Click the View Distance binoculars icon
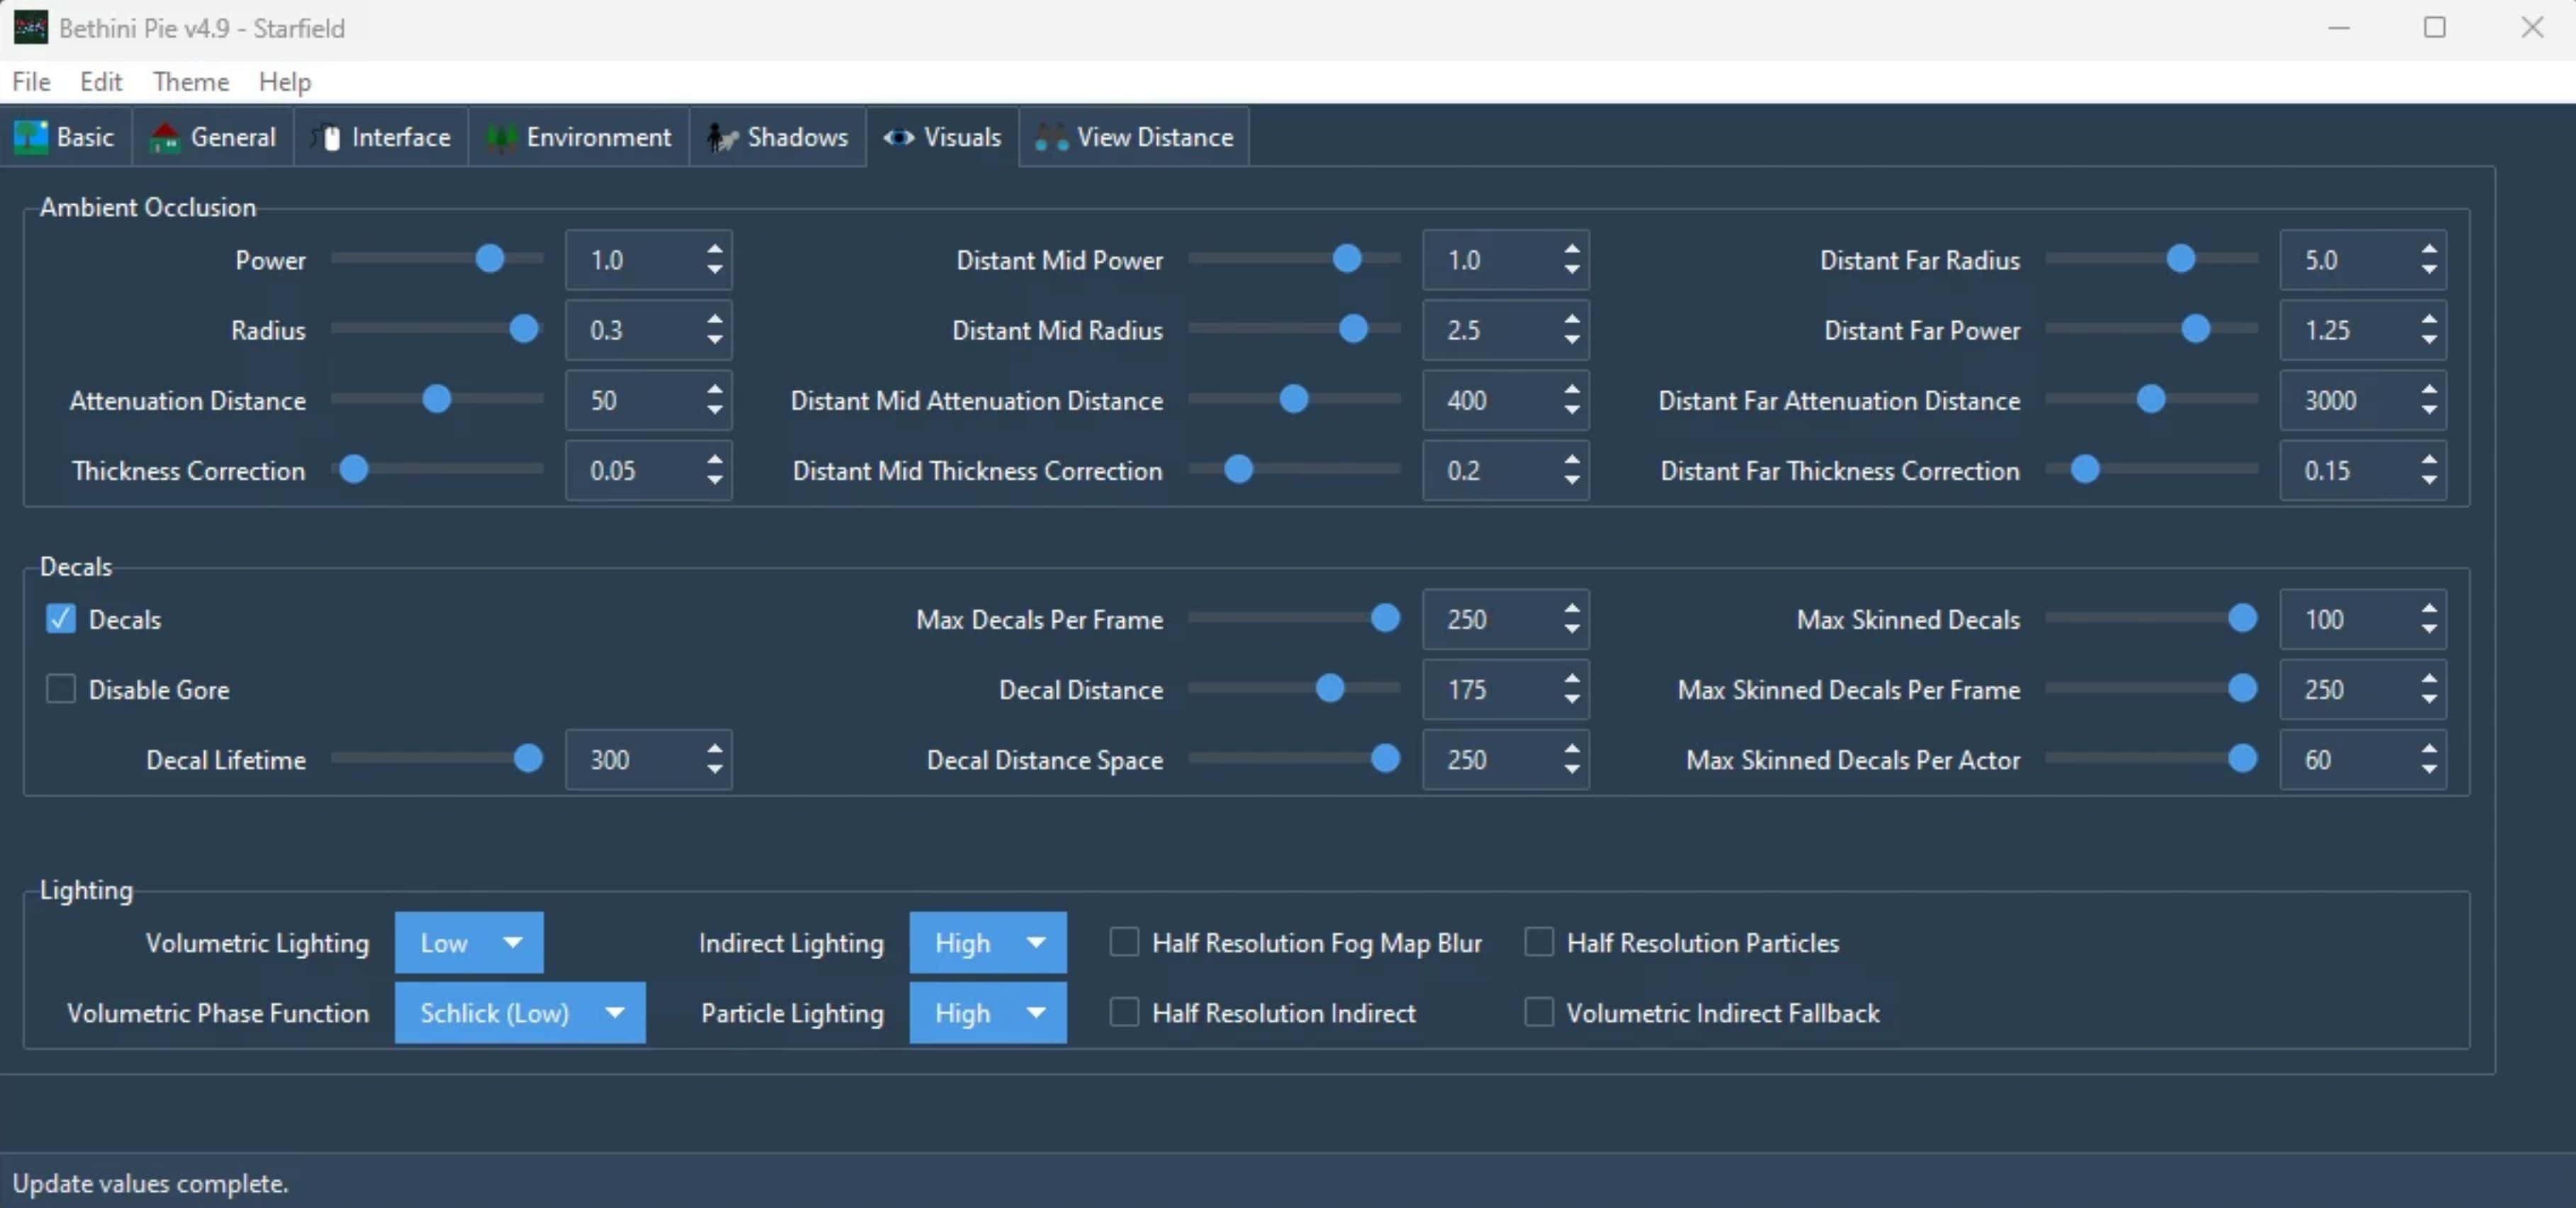The height and width of the screenshot is (1208, 2576). pyautogui.click(x=1051, y=137)
